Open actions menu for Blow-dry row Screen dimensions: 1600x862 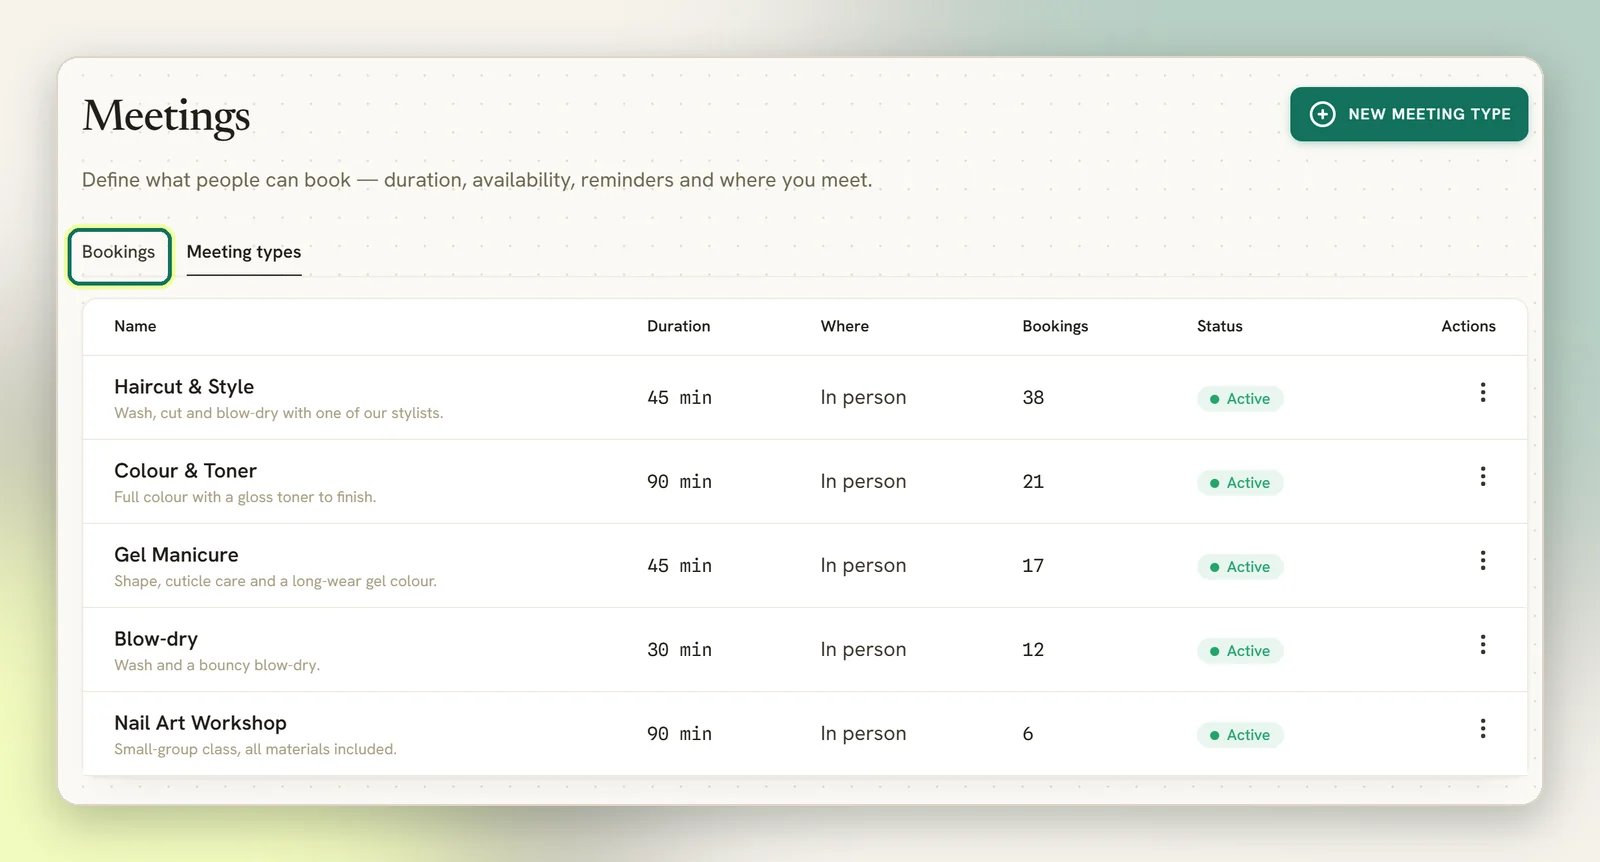[1482, 644]
